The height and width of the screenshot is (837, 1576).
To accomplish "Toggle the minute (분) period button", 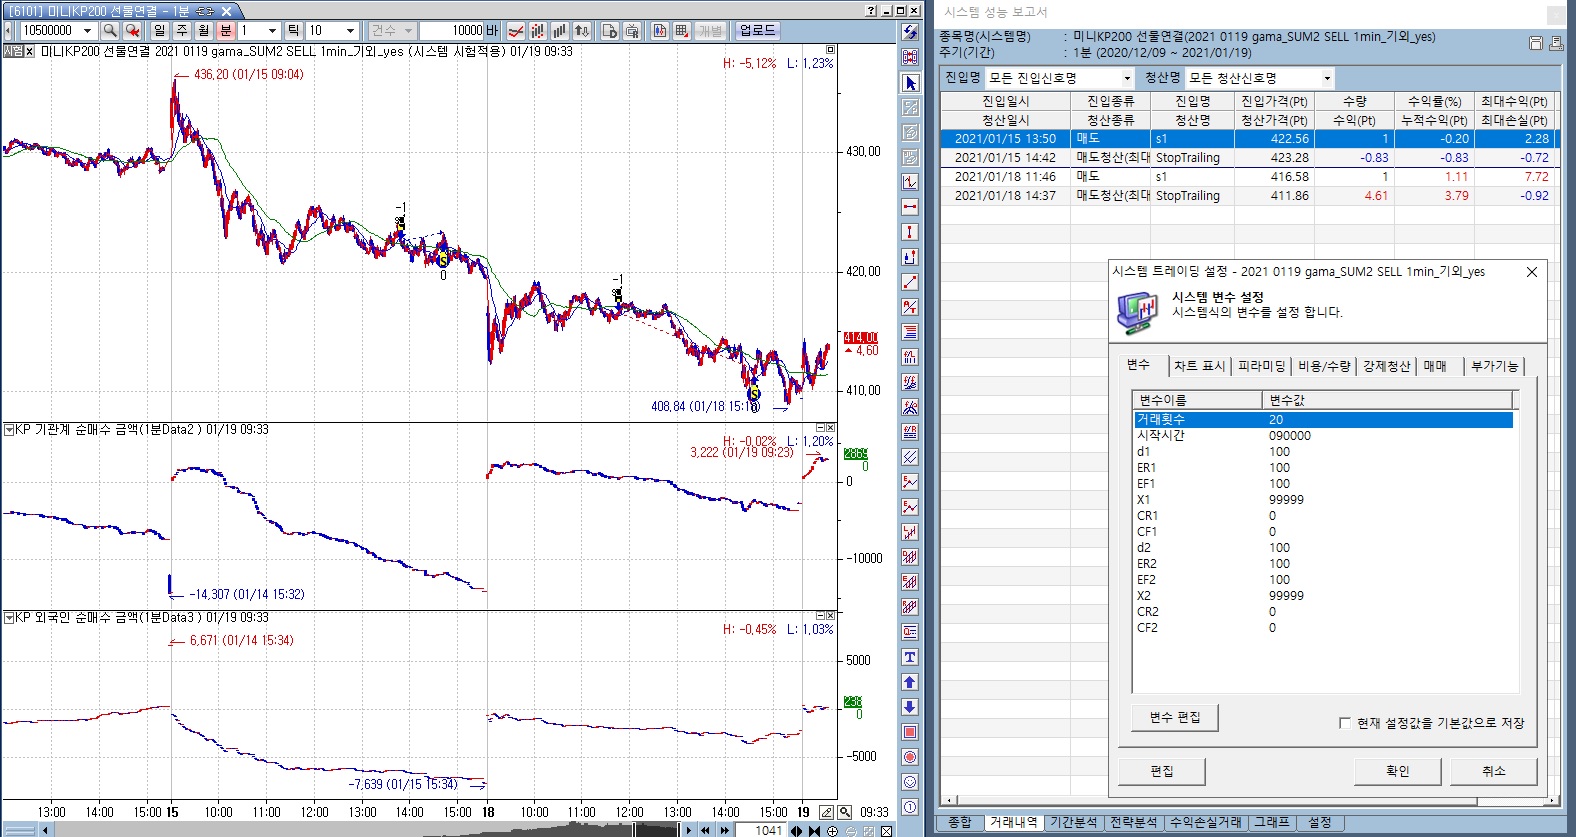I will [x=225, y=31].
